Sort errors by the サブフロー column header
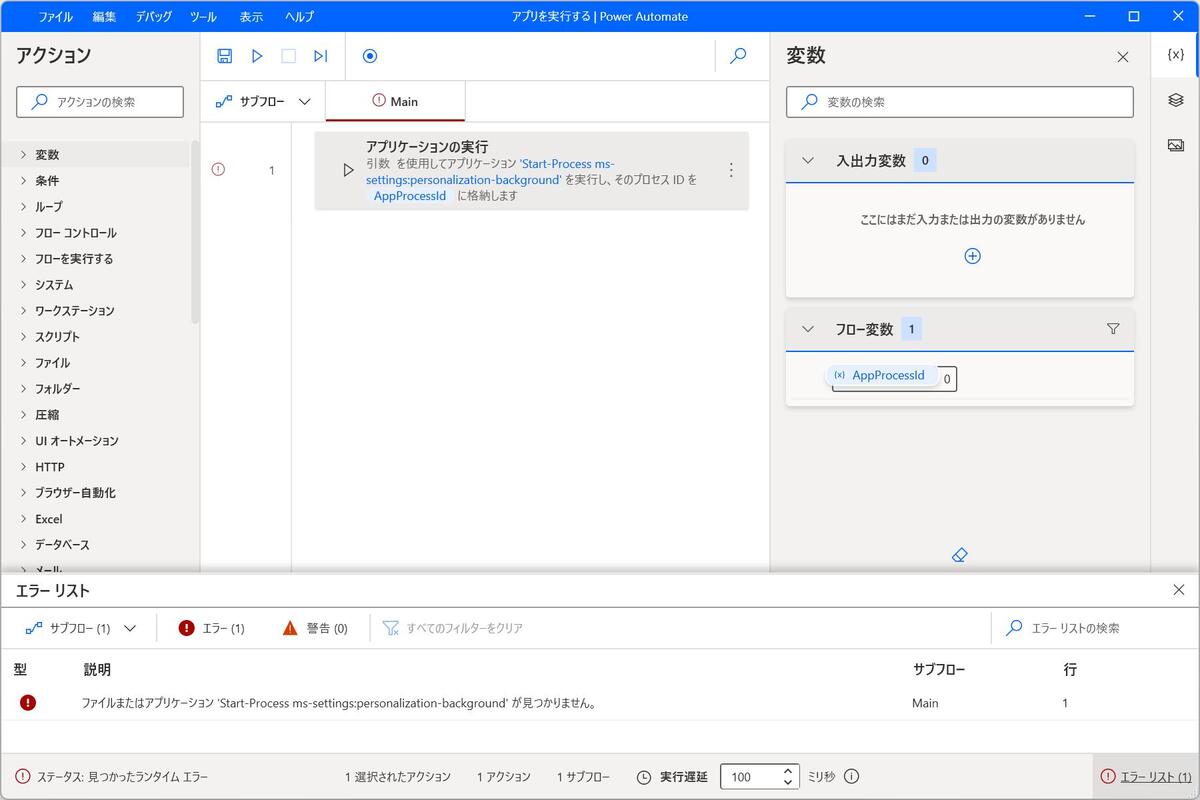 (939, 669)
